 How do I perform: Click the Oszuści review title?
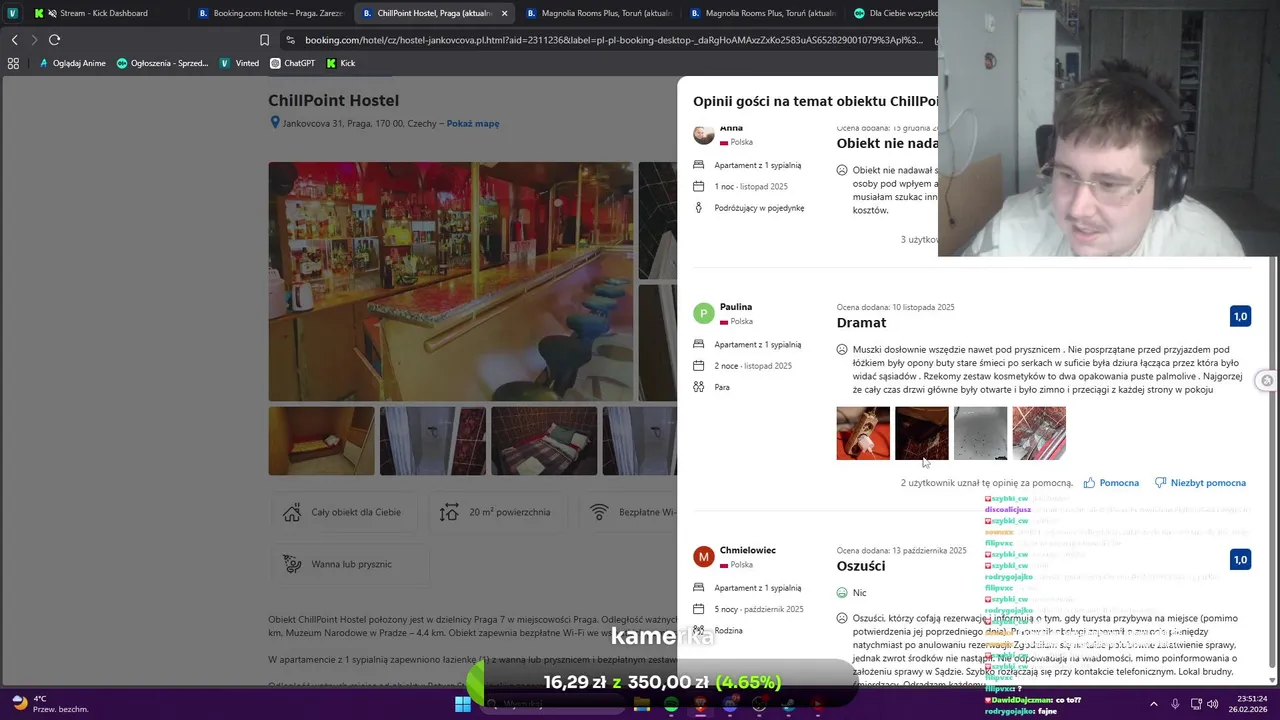pos(860,566)
